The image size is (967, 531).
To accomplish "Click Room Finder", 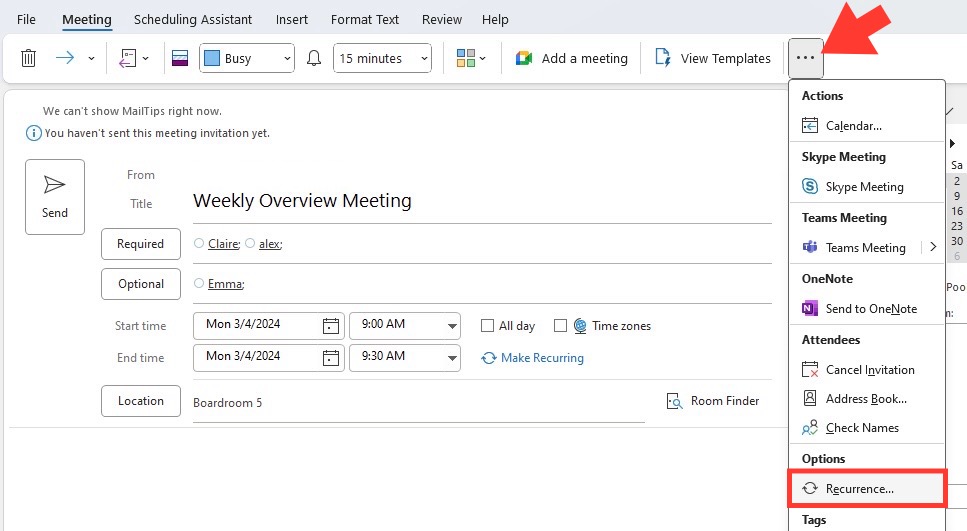I will coord(713,401).
